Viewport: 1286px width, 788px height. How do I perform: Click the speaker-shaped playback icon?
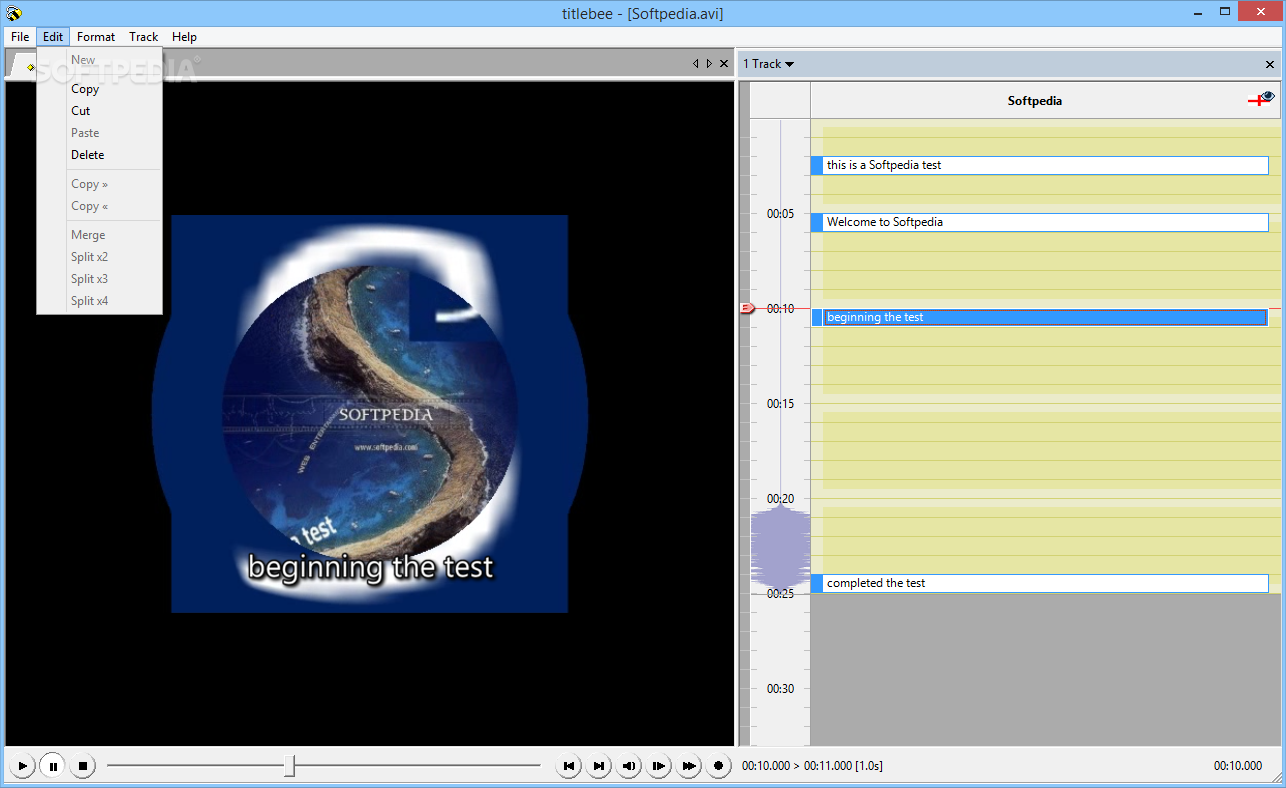(629, 766)
